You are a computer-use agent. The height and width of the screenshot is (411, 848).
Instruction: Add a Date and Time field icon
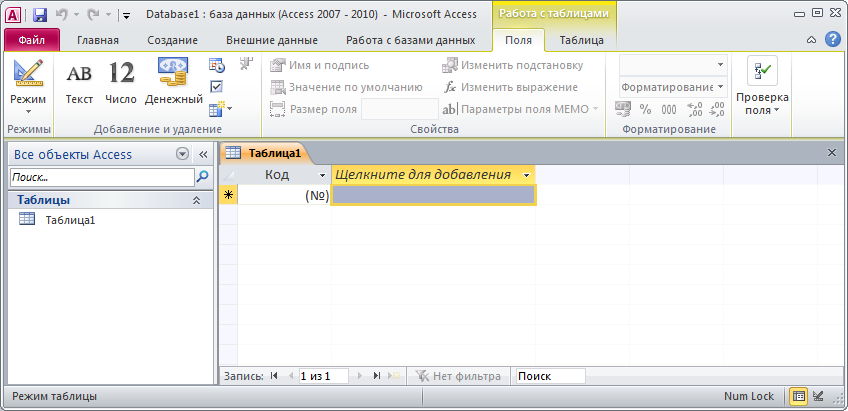click(216, 65)
